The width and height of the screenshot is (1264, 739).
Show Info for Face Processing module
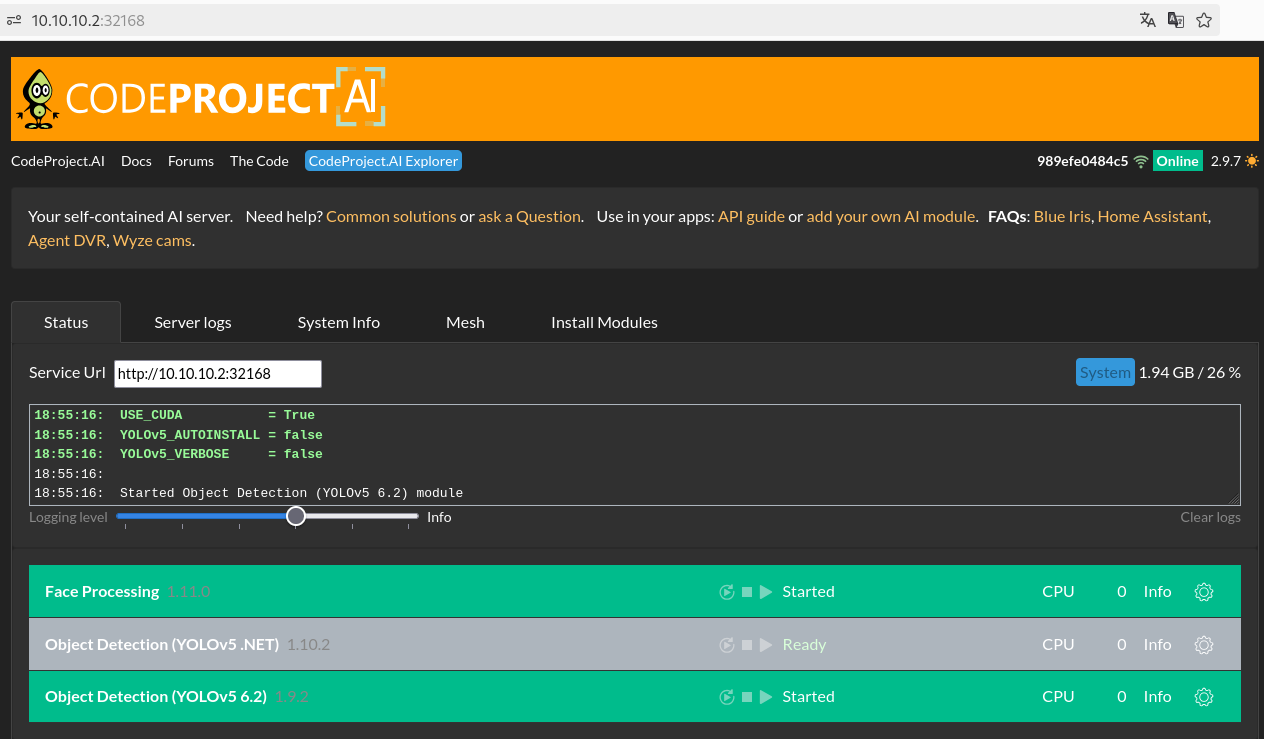click(1157, 592)
